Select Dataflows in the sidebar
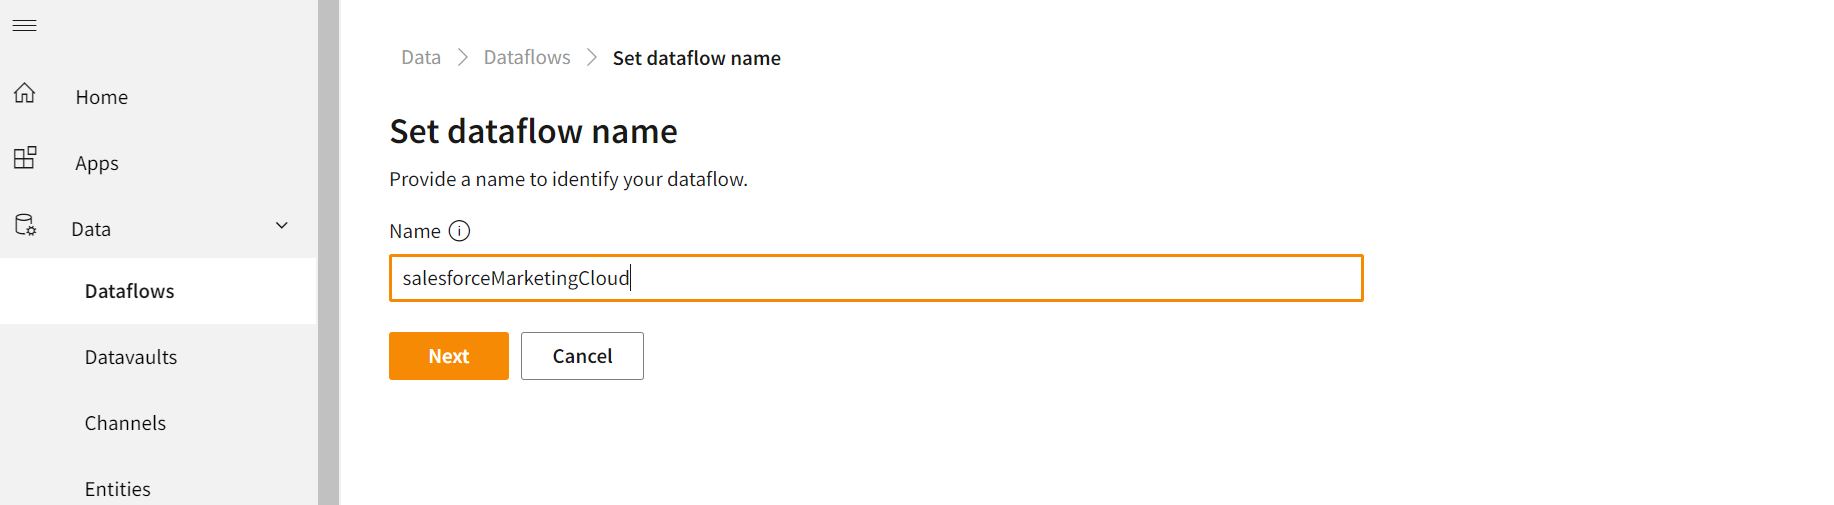 point(129,291)
